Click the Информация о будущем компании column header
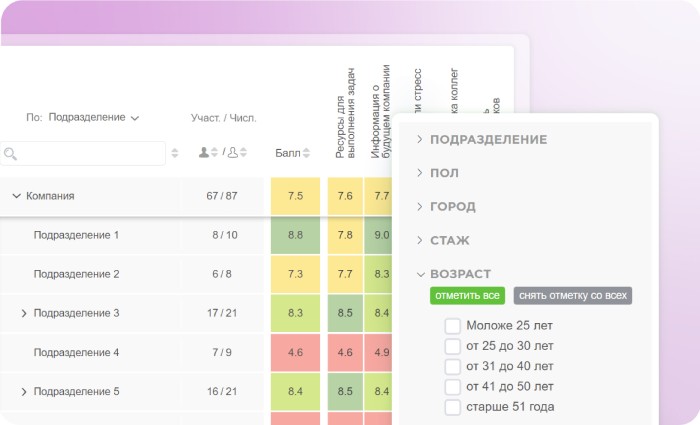Image resolution: width=700 pixels, height=425 pixels. (x=380, y=112)
